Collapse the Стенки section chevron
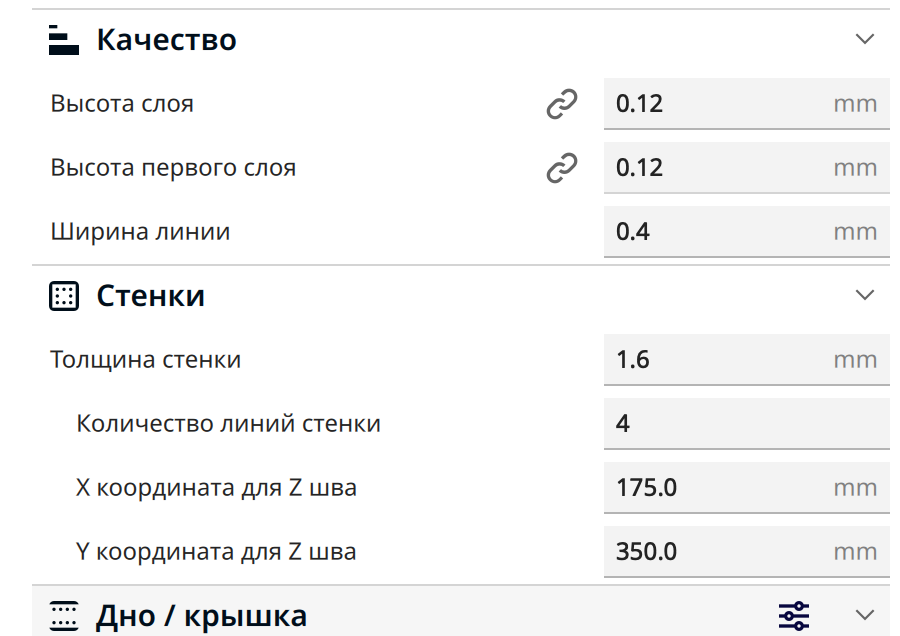The image size is (900, 636). click(x=864, y=295)
